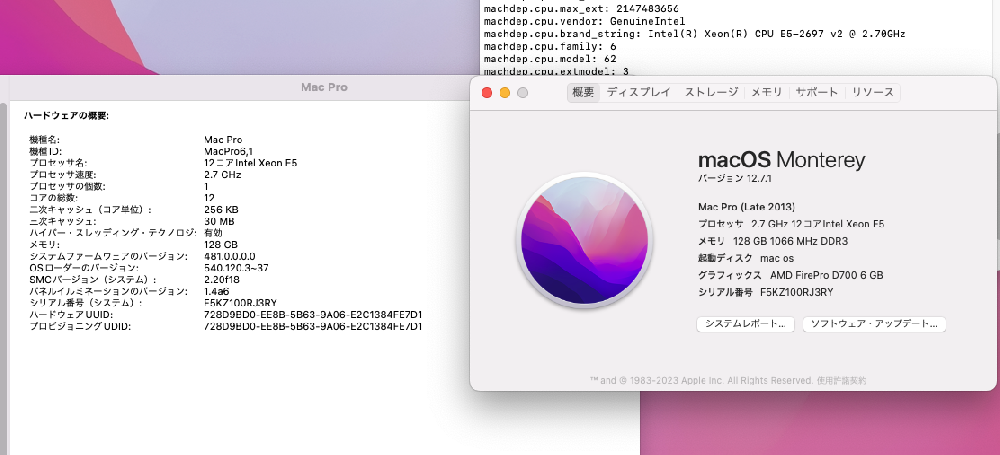Select the ディスプレイ tab
The height and width of the screenshot is (455, 1000).
pos(638,93)
